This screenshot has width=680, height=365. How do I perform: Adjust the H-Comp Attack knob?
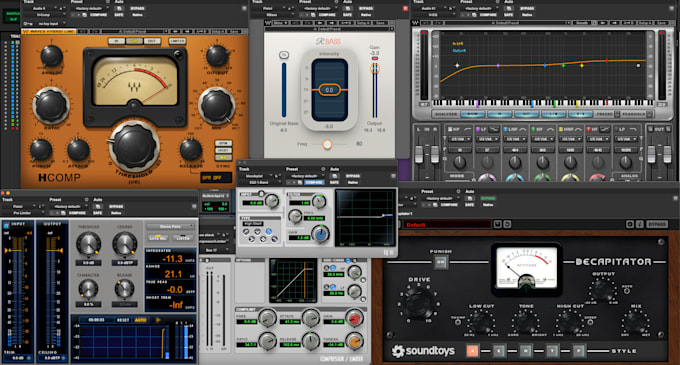[78, 150]
